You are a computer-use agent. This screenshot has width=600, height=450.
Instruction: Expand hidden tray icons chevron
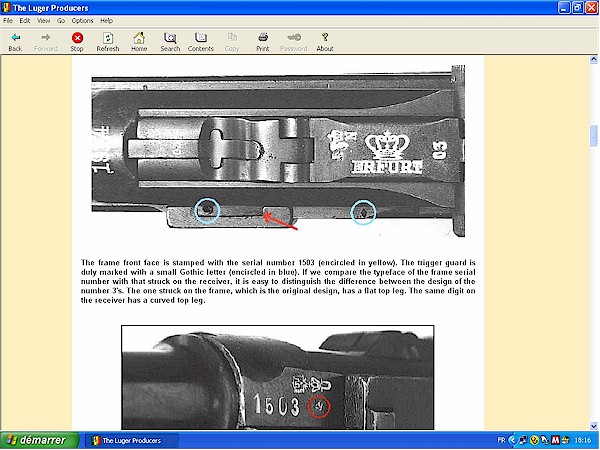click(513, 440)
